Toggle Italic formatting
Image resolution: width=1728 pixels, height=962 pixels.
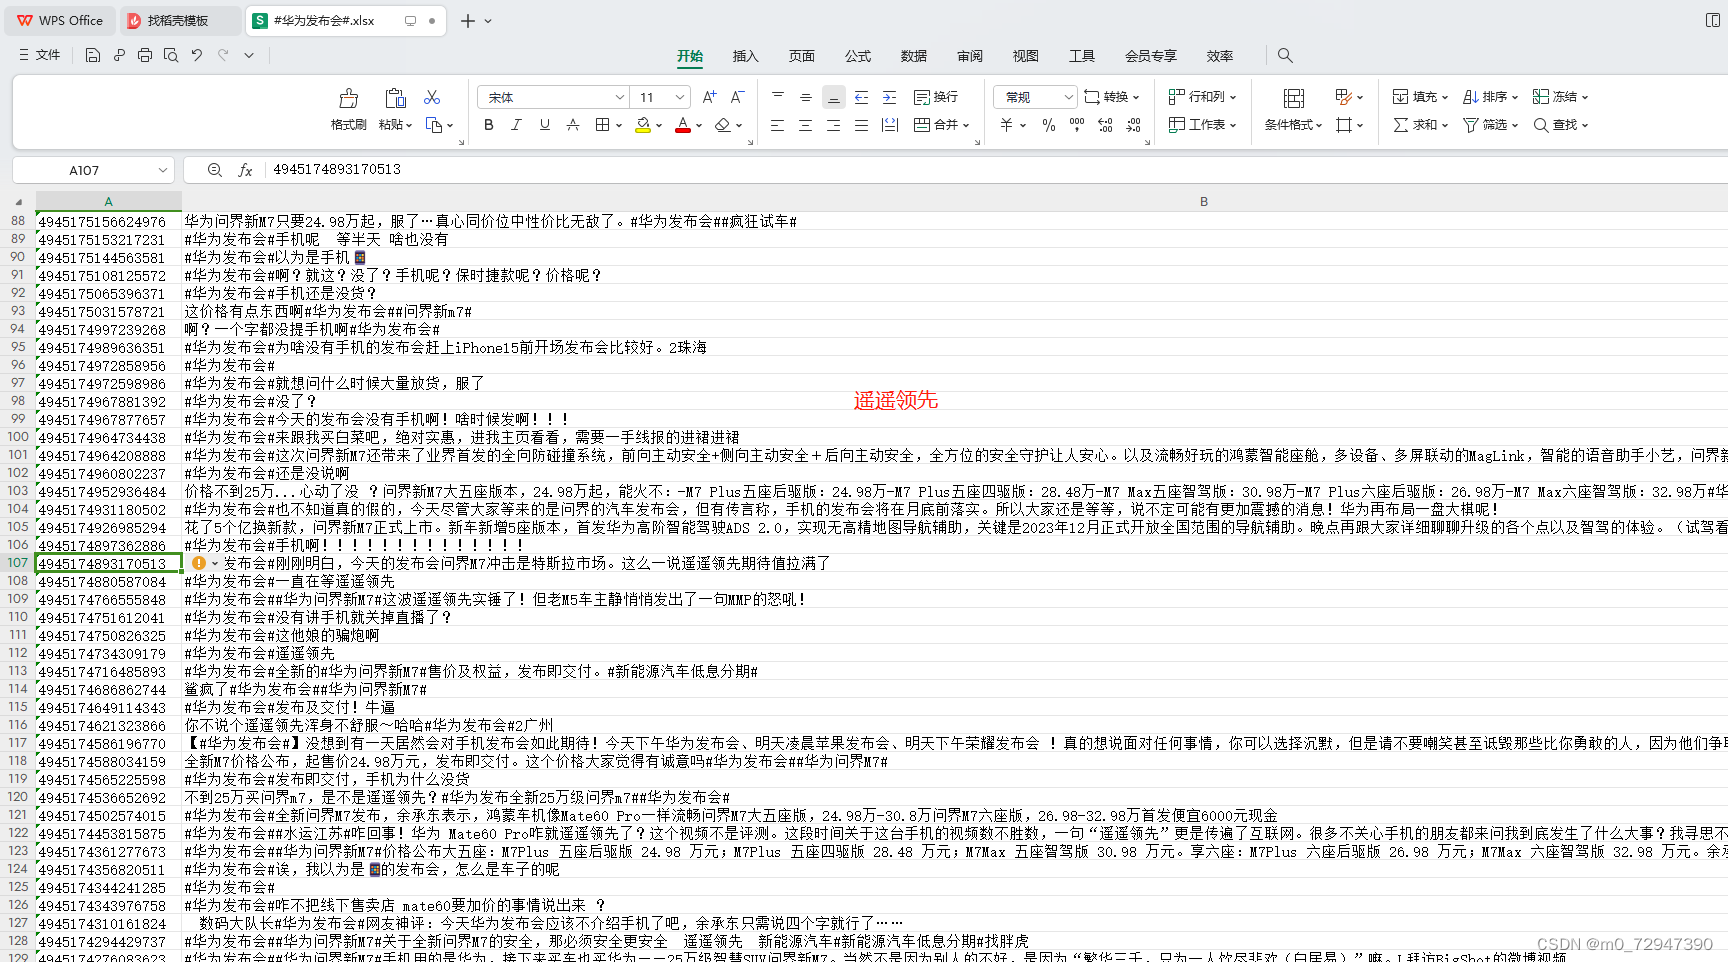pyautogui.click(x=516, y=125)
